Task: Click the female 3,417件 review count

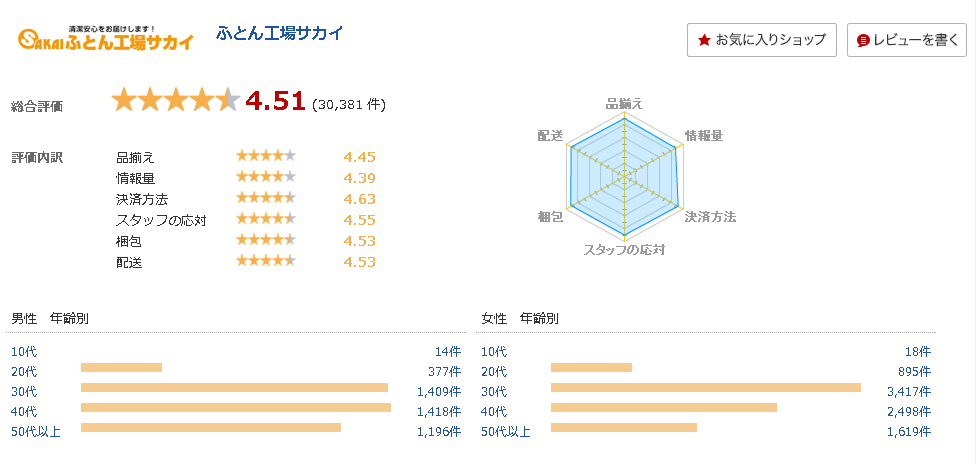Action: [909, 392]
